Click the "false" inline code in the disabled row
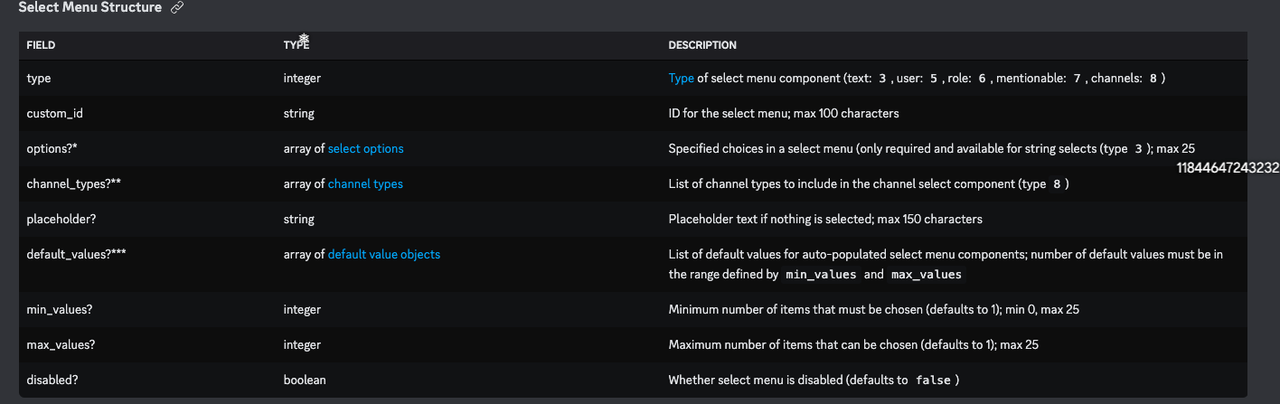The width and height of the screenshot is (1280, 404). (933, 381)
